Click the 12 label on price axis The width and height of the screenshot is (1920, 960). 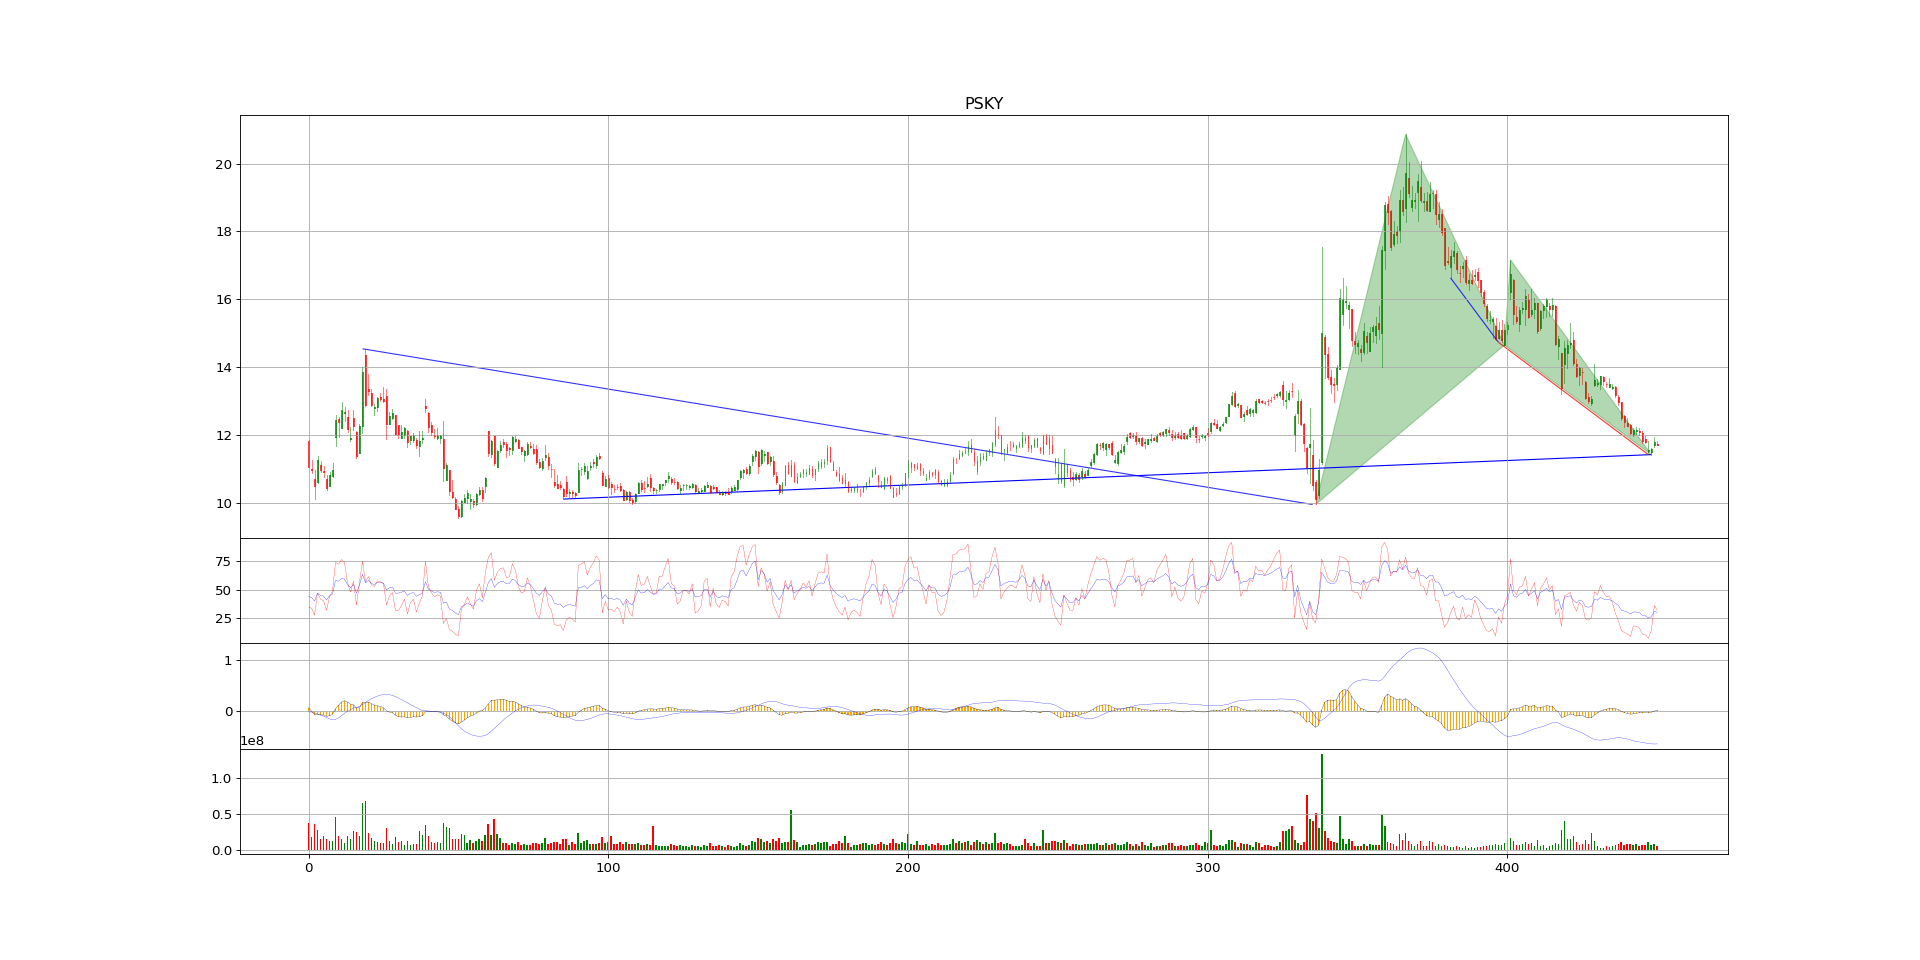223,436
